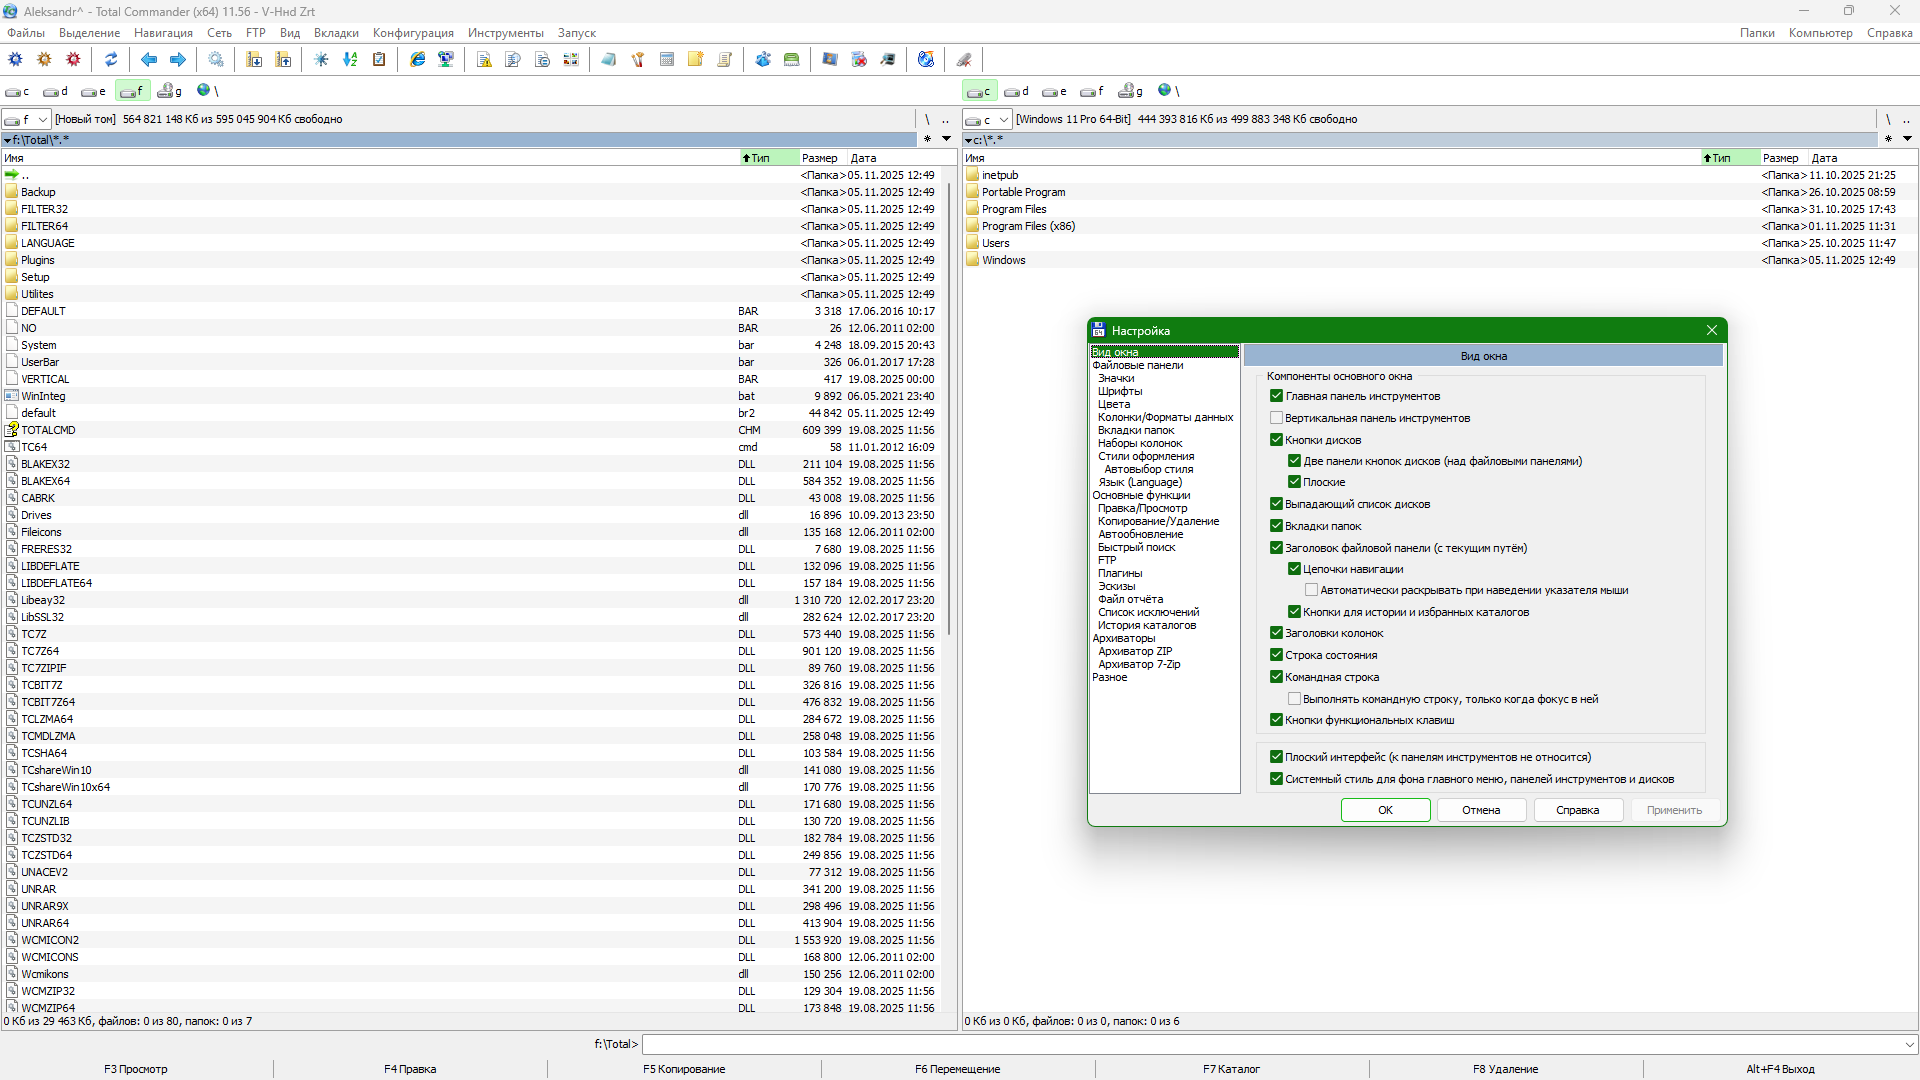Click the Internet Explorer toolbar icon
This screenshot has width=1920, height=1080.
click(418, 60)
